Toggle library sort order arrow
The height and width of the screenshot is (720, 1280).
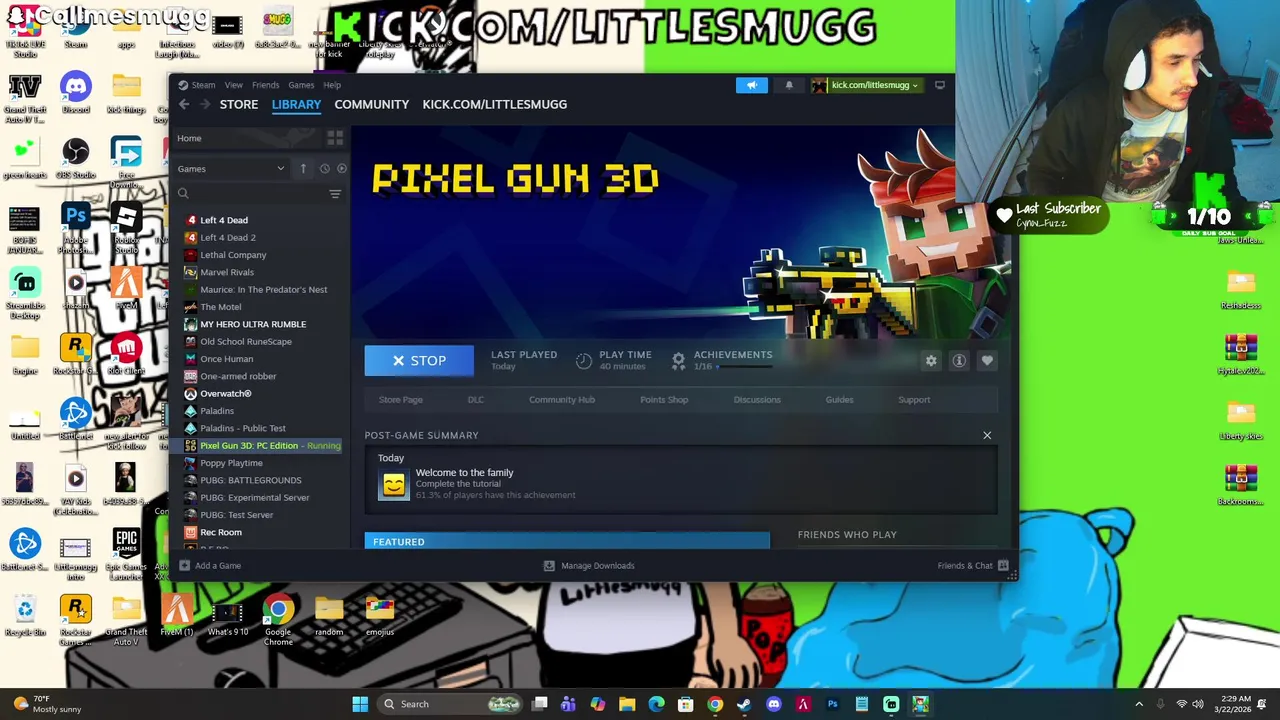(303, 169)
